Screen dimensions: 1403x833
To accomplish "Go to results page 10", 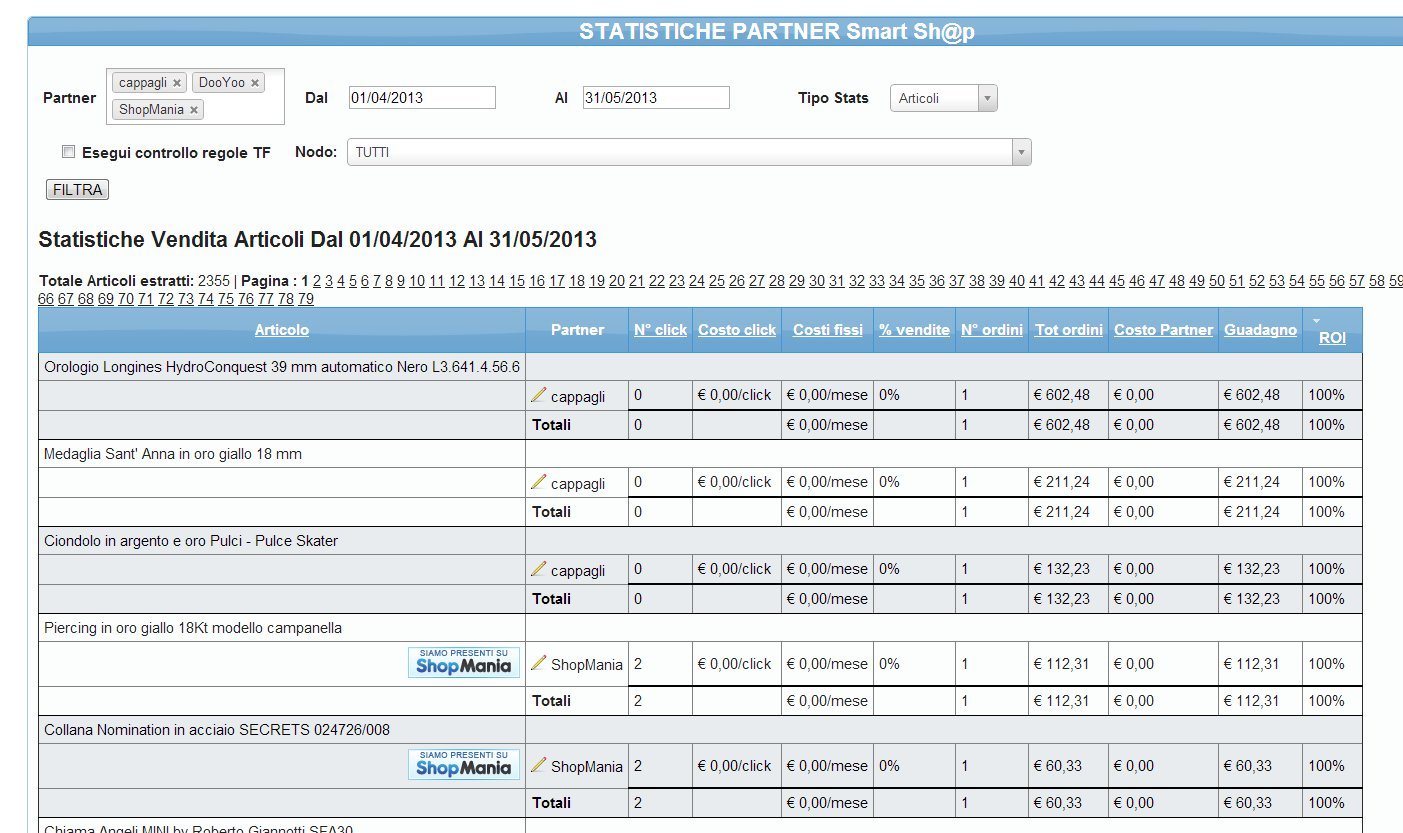I will (417, 281).
